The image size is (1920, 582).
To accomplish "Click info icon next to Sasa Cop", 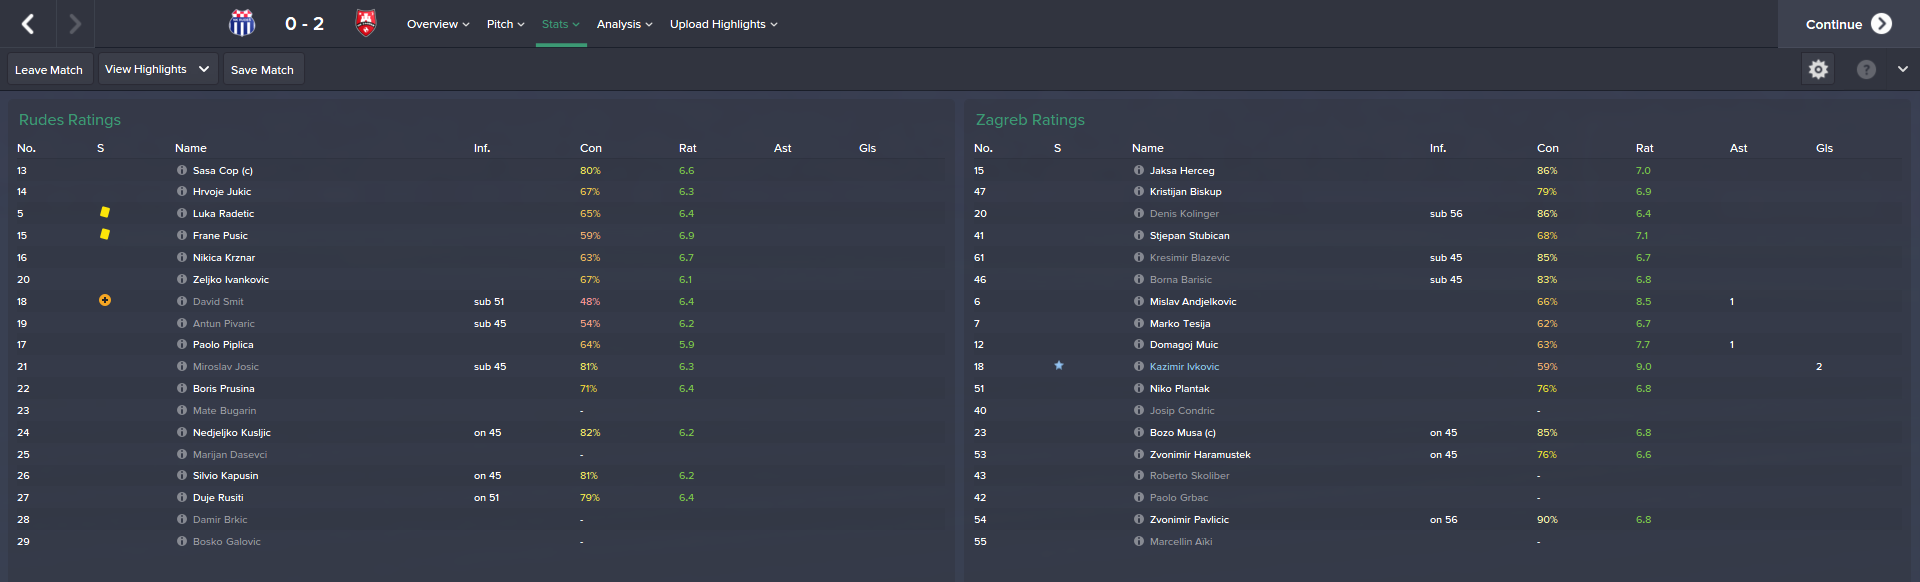I will (182, 170).
